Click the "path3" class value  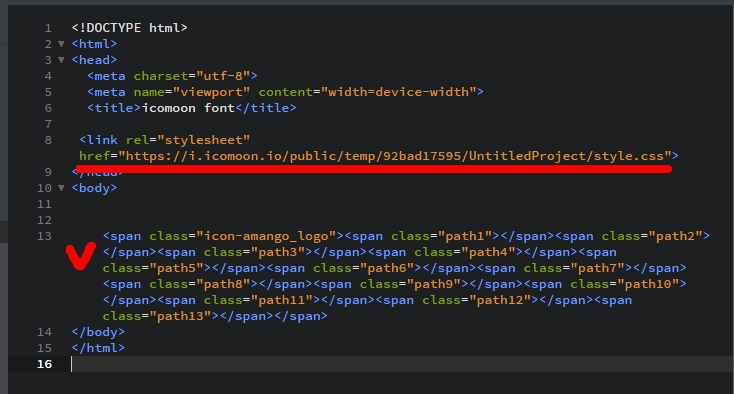(x=278, y=252)
